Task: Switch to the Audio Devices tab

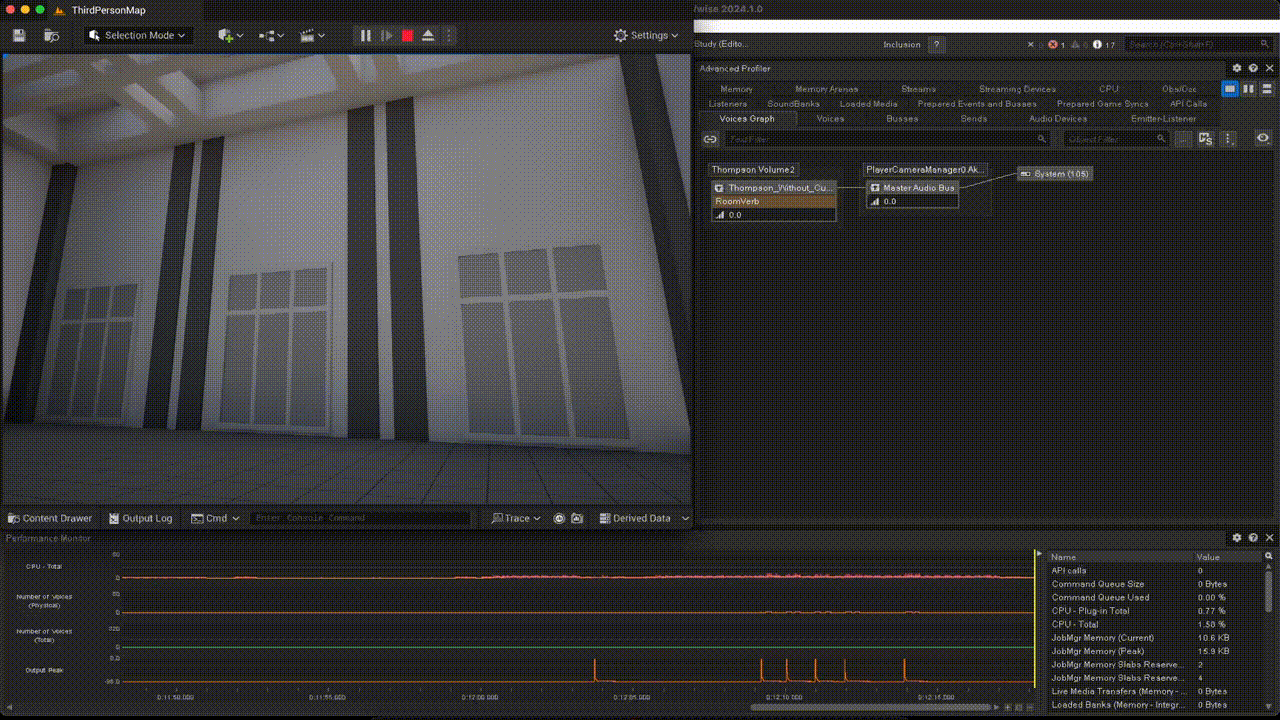Action: [x=1058, y=119]
